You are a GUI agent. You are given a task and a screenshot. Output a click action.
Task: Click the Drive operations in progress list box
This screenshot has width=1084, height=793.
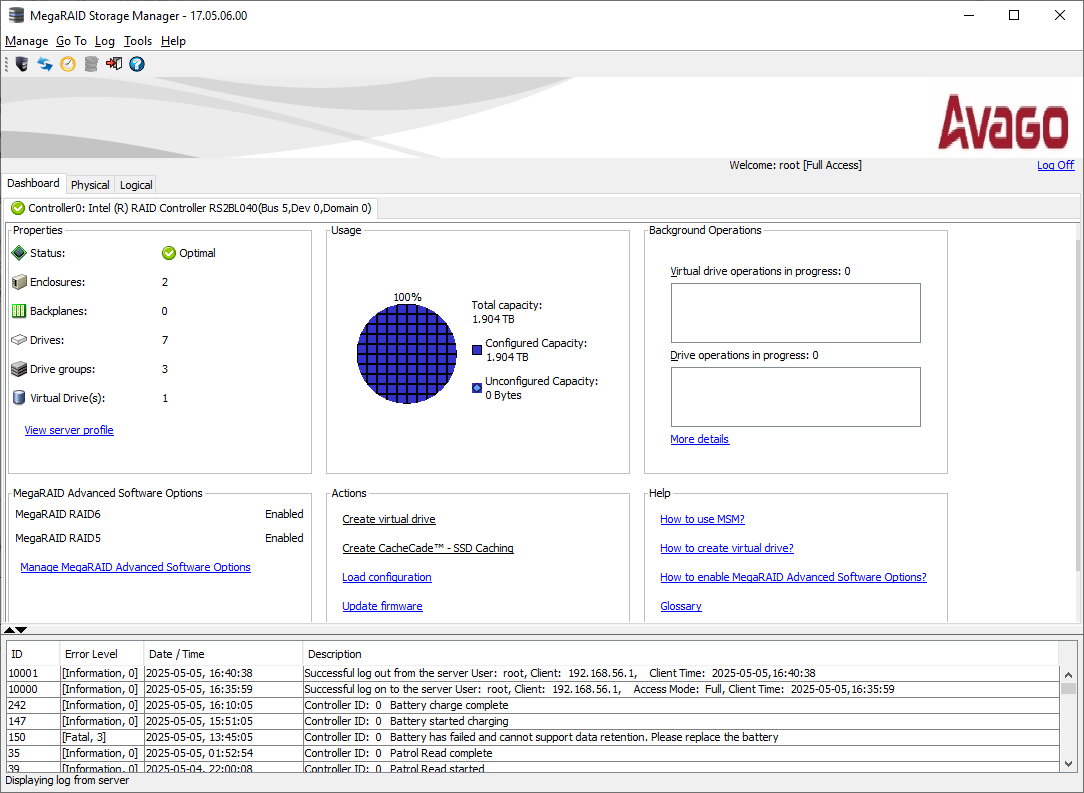click(x=796, y=397)
